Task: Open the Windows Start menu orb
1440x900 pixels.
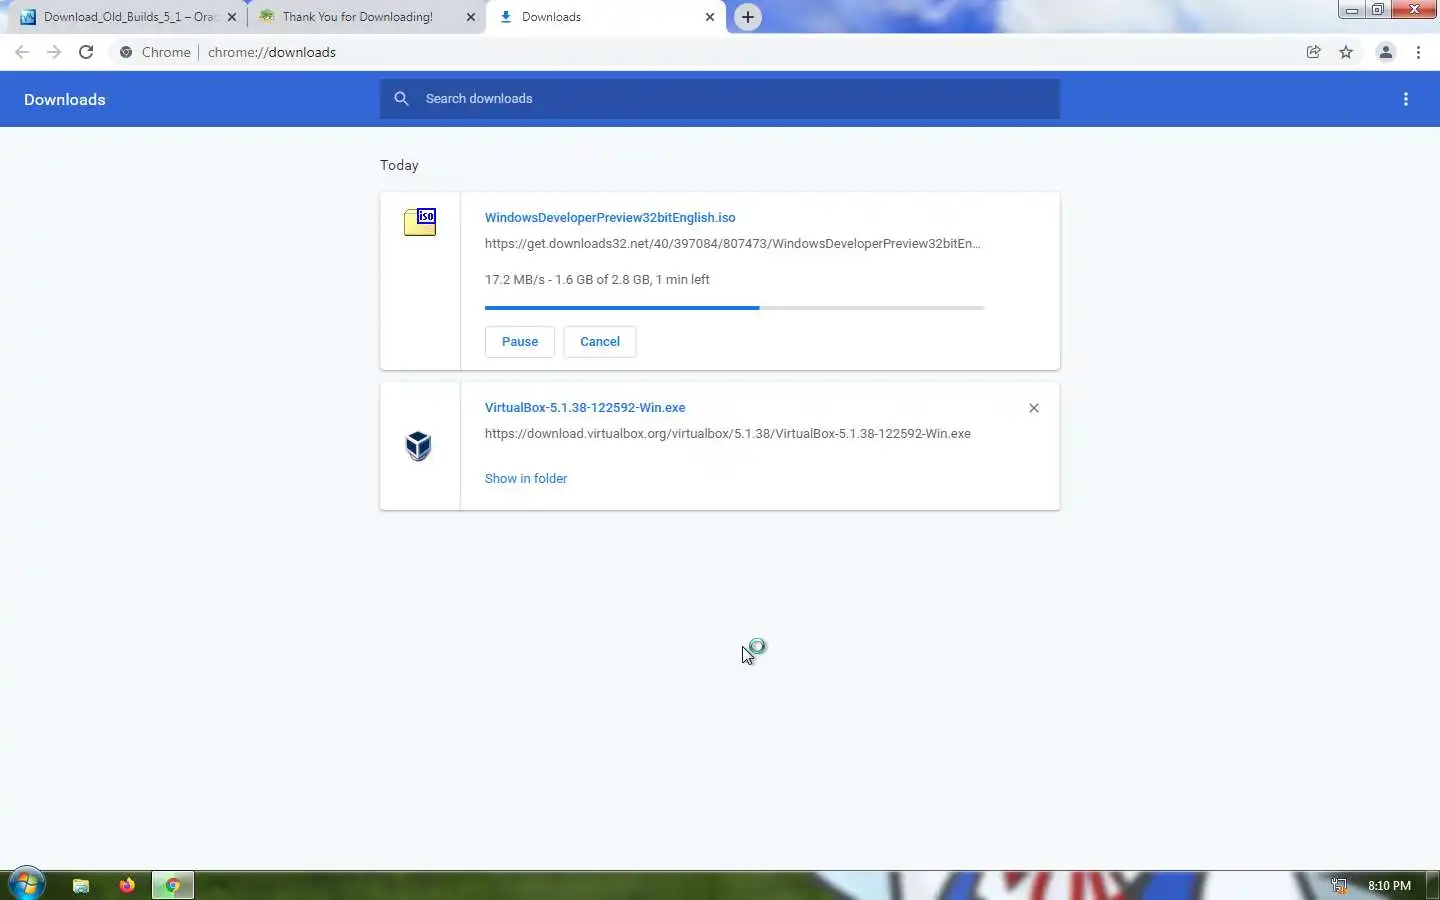Action: click(26, 884)
